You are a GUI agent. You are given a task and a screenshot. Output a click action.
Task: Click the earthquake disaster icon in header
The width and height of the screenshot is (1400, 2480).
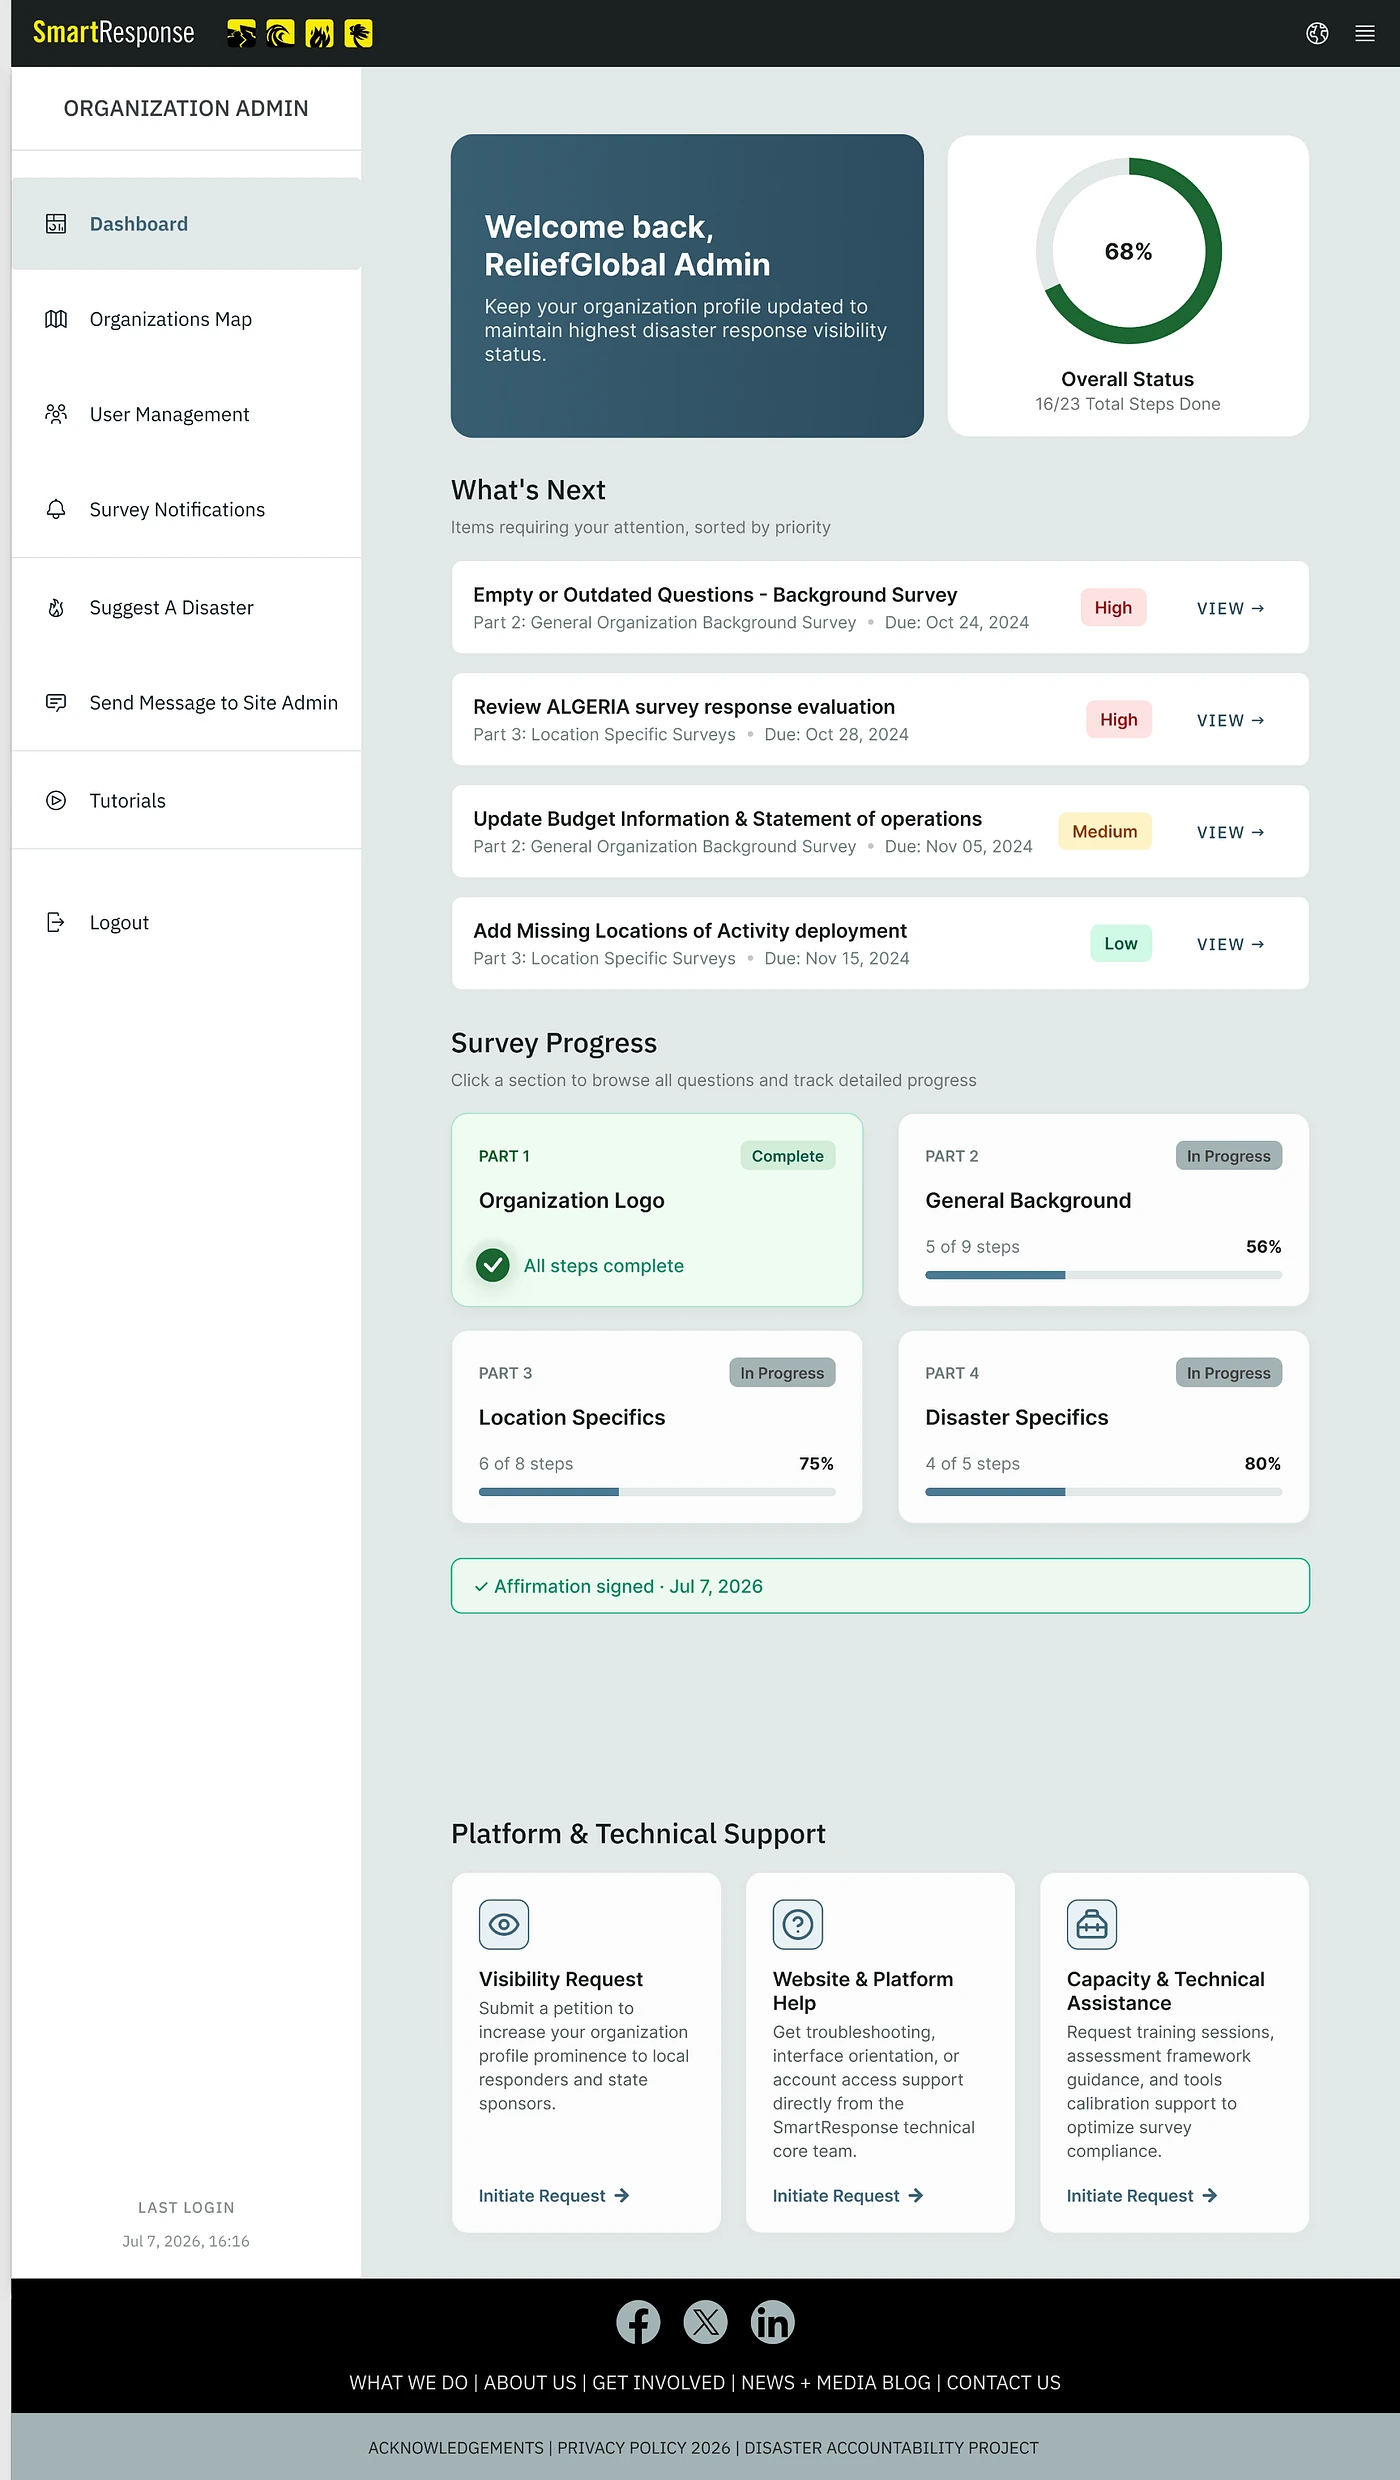[241, 34]
